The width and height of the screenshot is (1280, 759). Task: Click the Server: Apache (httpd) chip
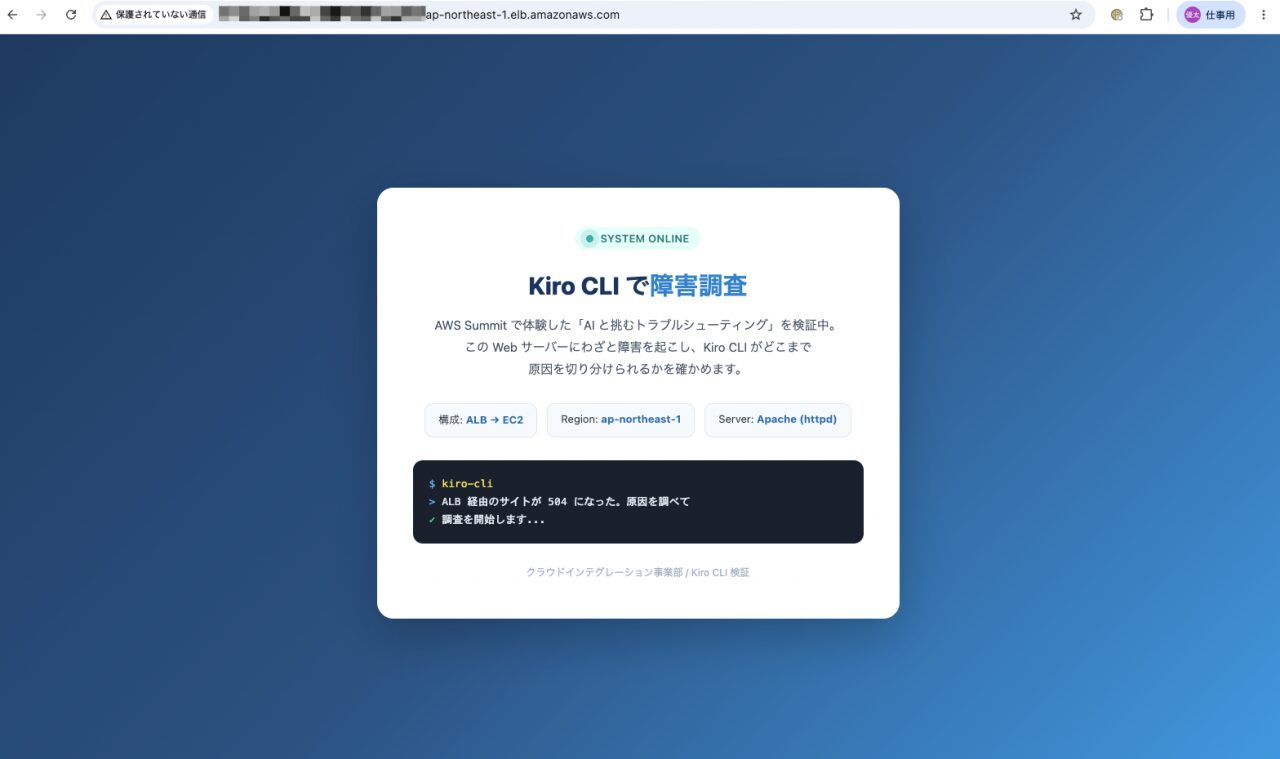pyautogui.click(x=778, y=420)
